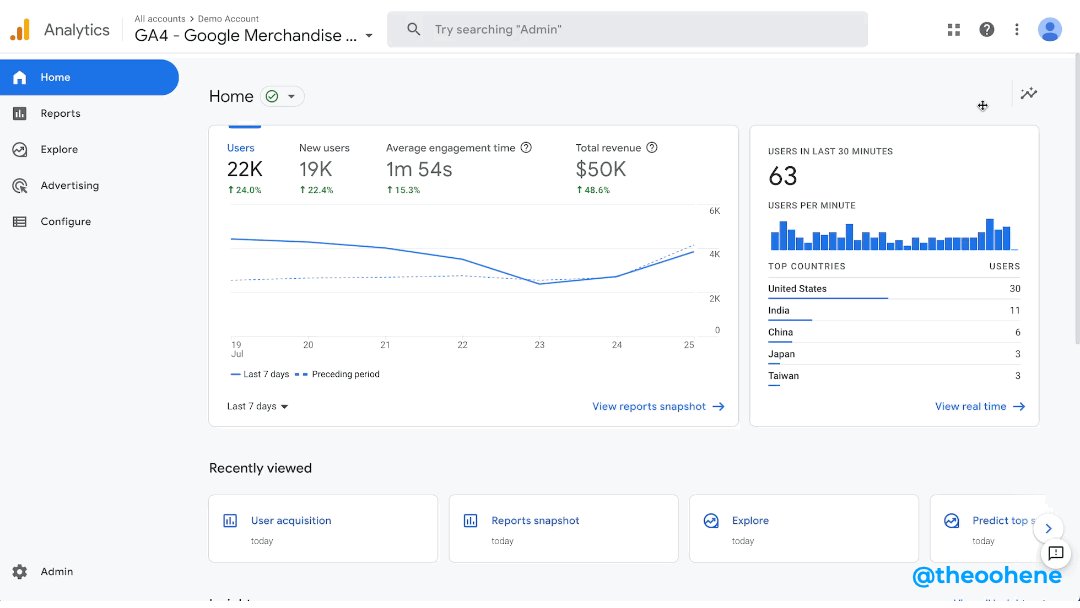Screen dimensions: 1080x608
Task: Click the green checkmark status icon by Home
Action: [272, 96]
